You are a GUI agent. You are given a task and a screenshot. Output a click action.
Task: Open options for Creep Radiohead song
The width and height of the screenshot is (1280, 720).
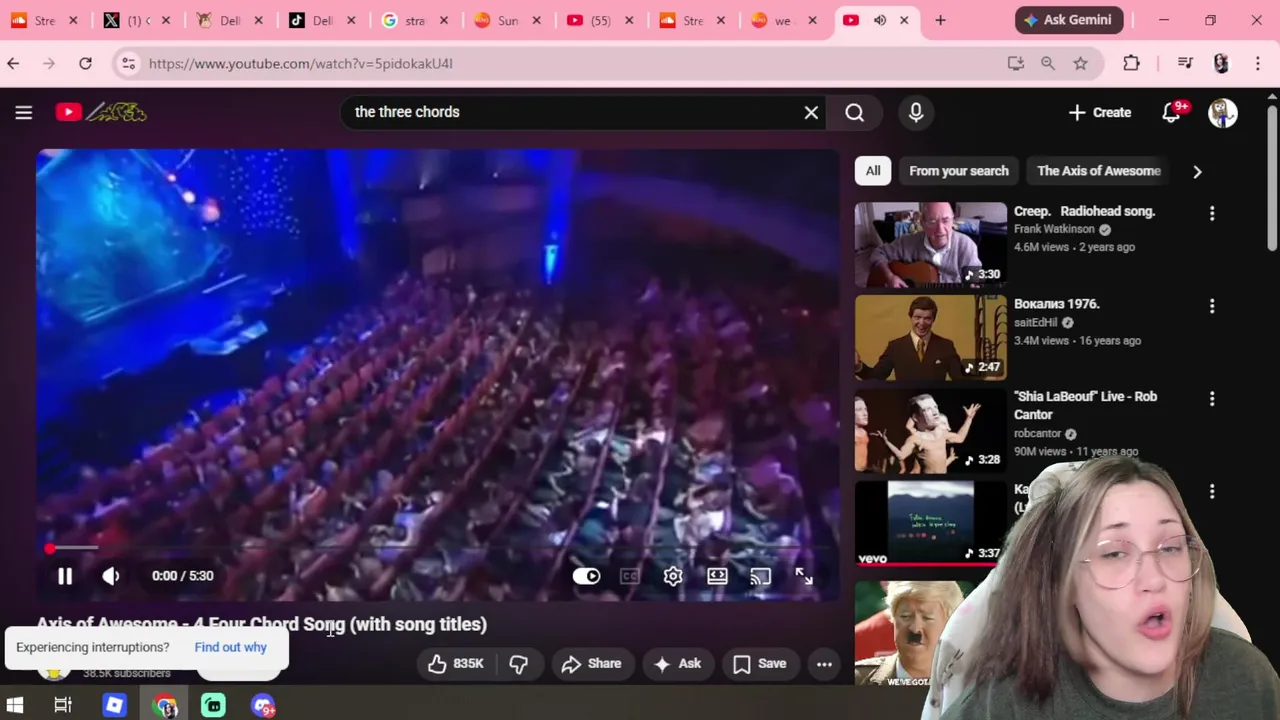click(1212, 213)
